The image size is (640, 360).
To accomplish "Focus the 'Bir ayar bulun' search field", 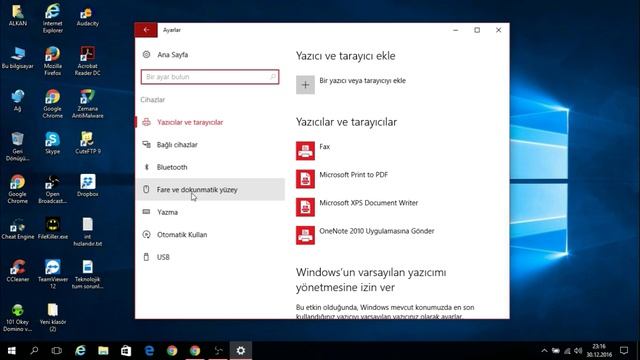I will pyautogui.click(x=210, y=77).
